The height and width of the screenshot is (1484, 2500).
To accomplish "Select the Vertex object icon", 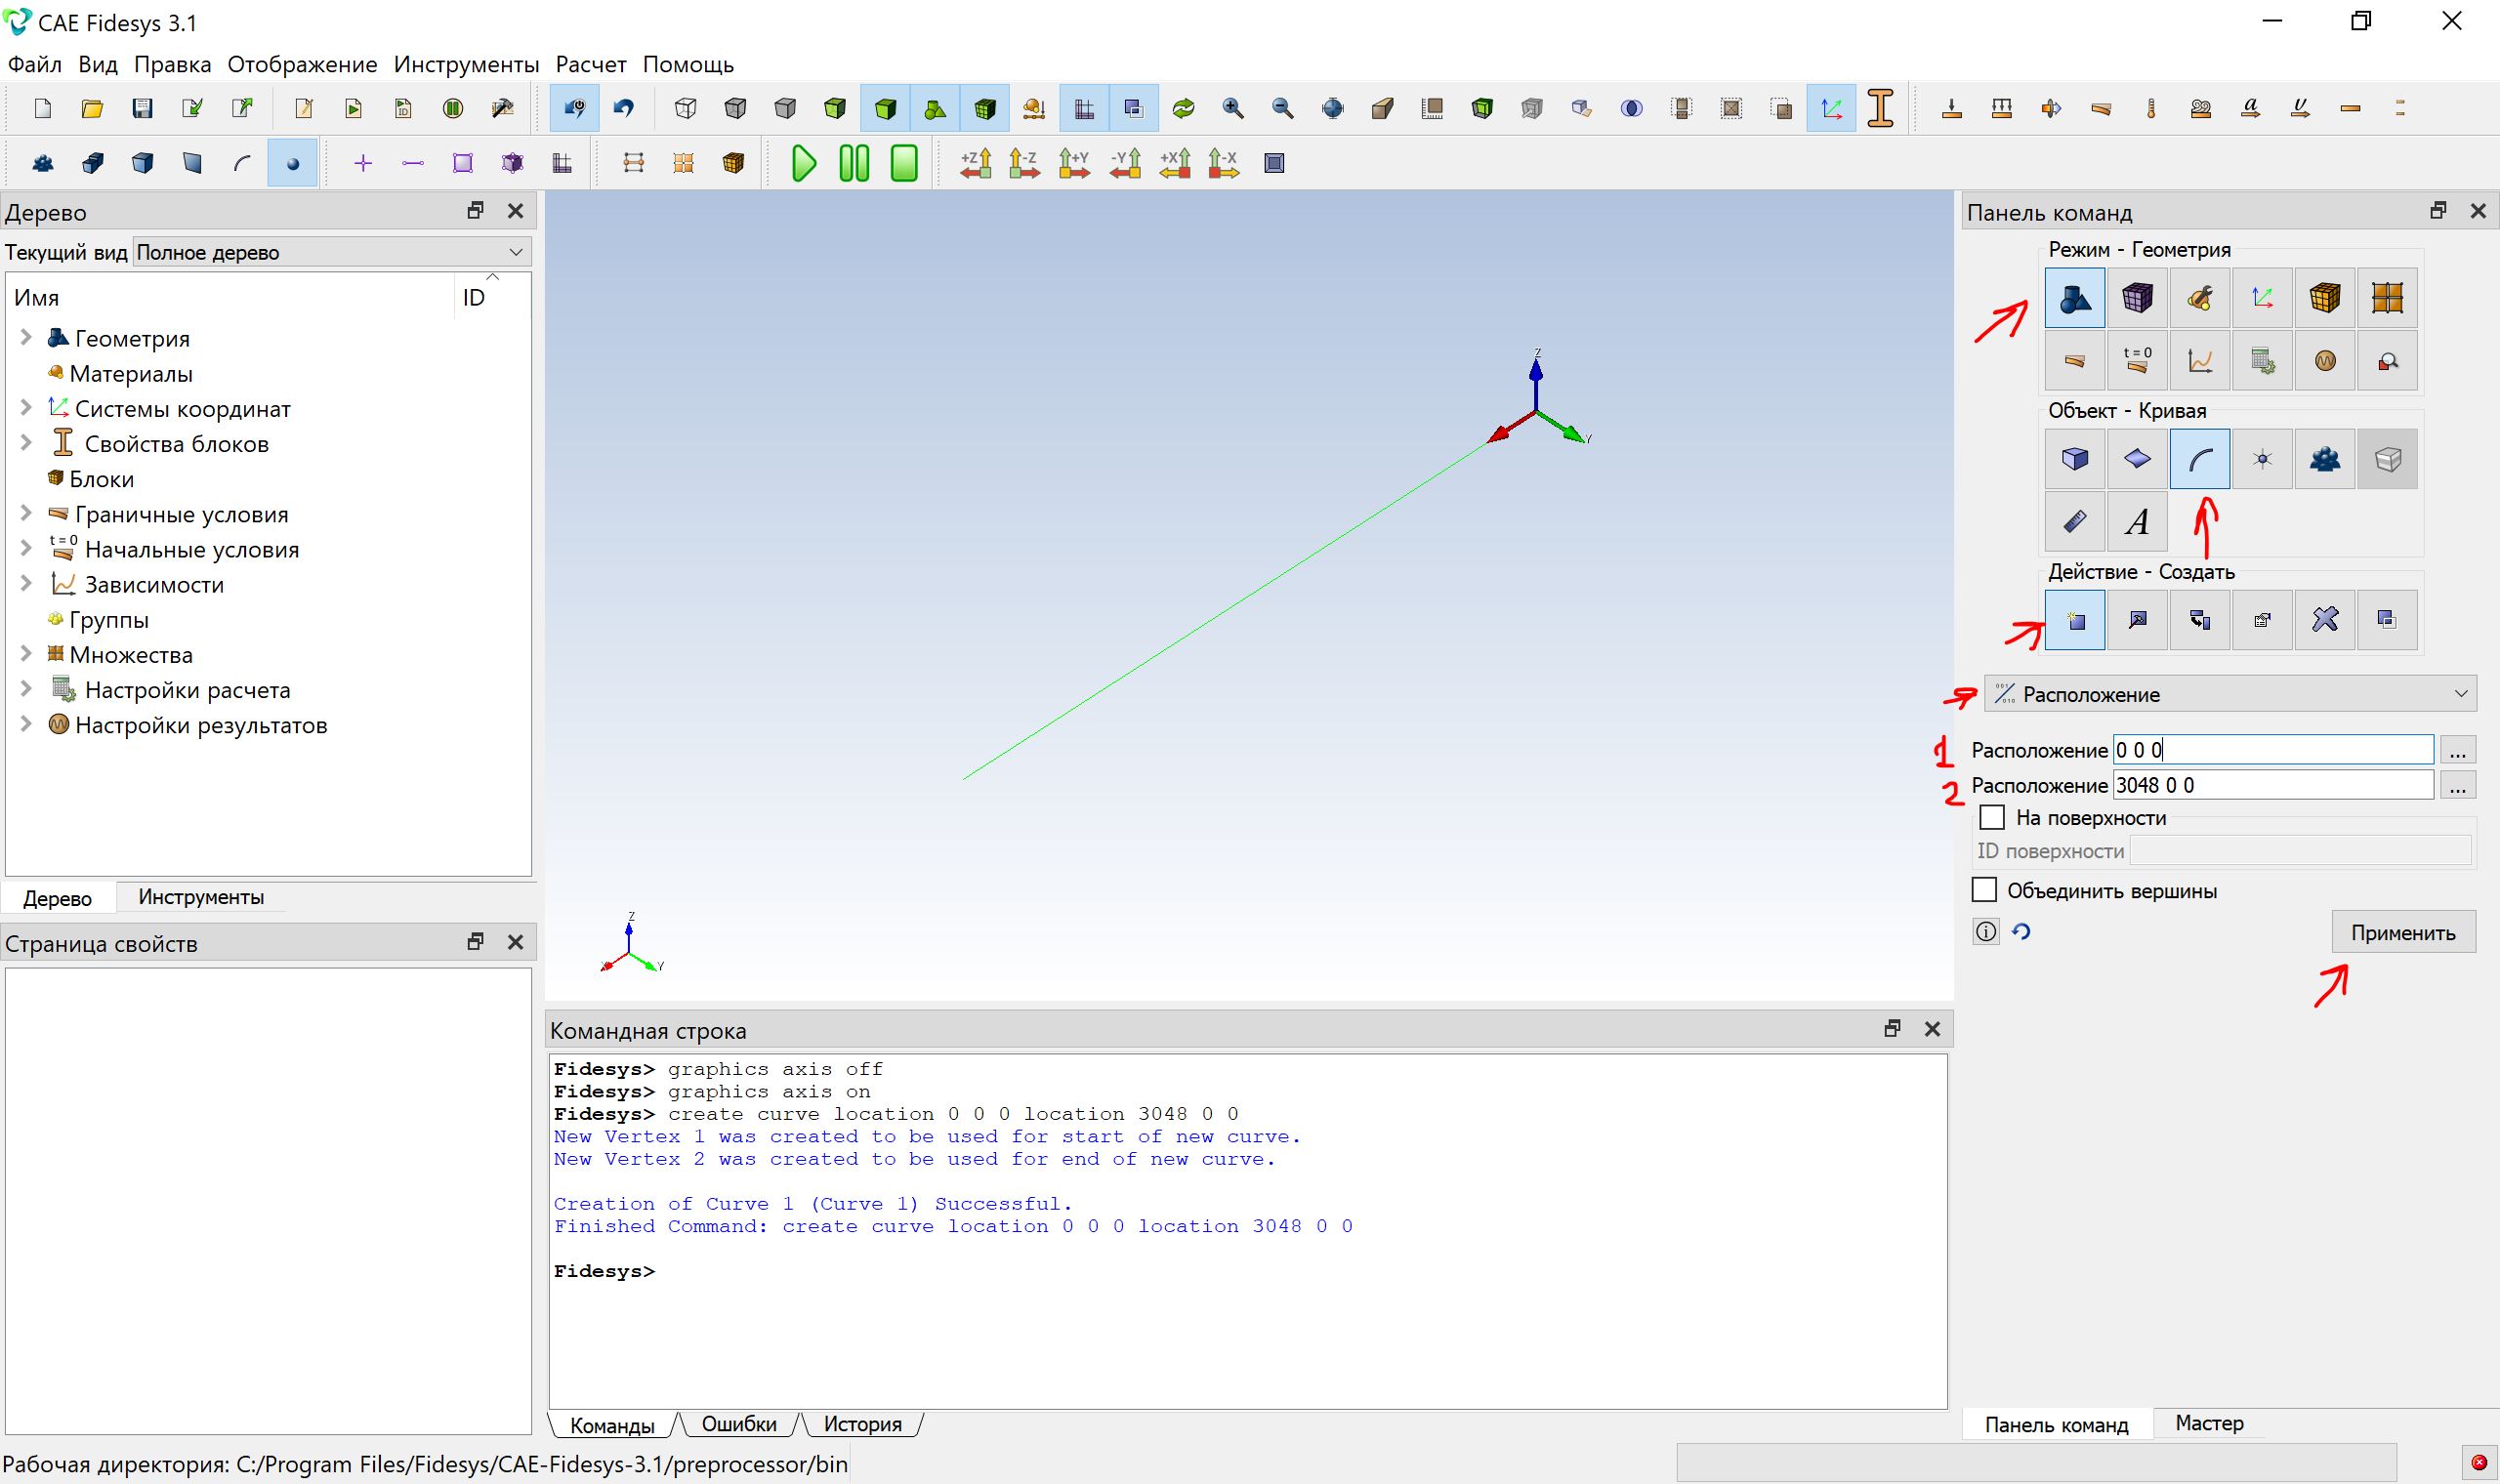I will [x=2262, y=459].
